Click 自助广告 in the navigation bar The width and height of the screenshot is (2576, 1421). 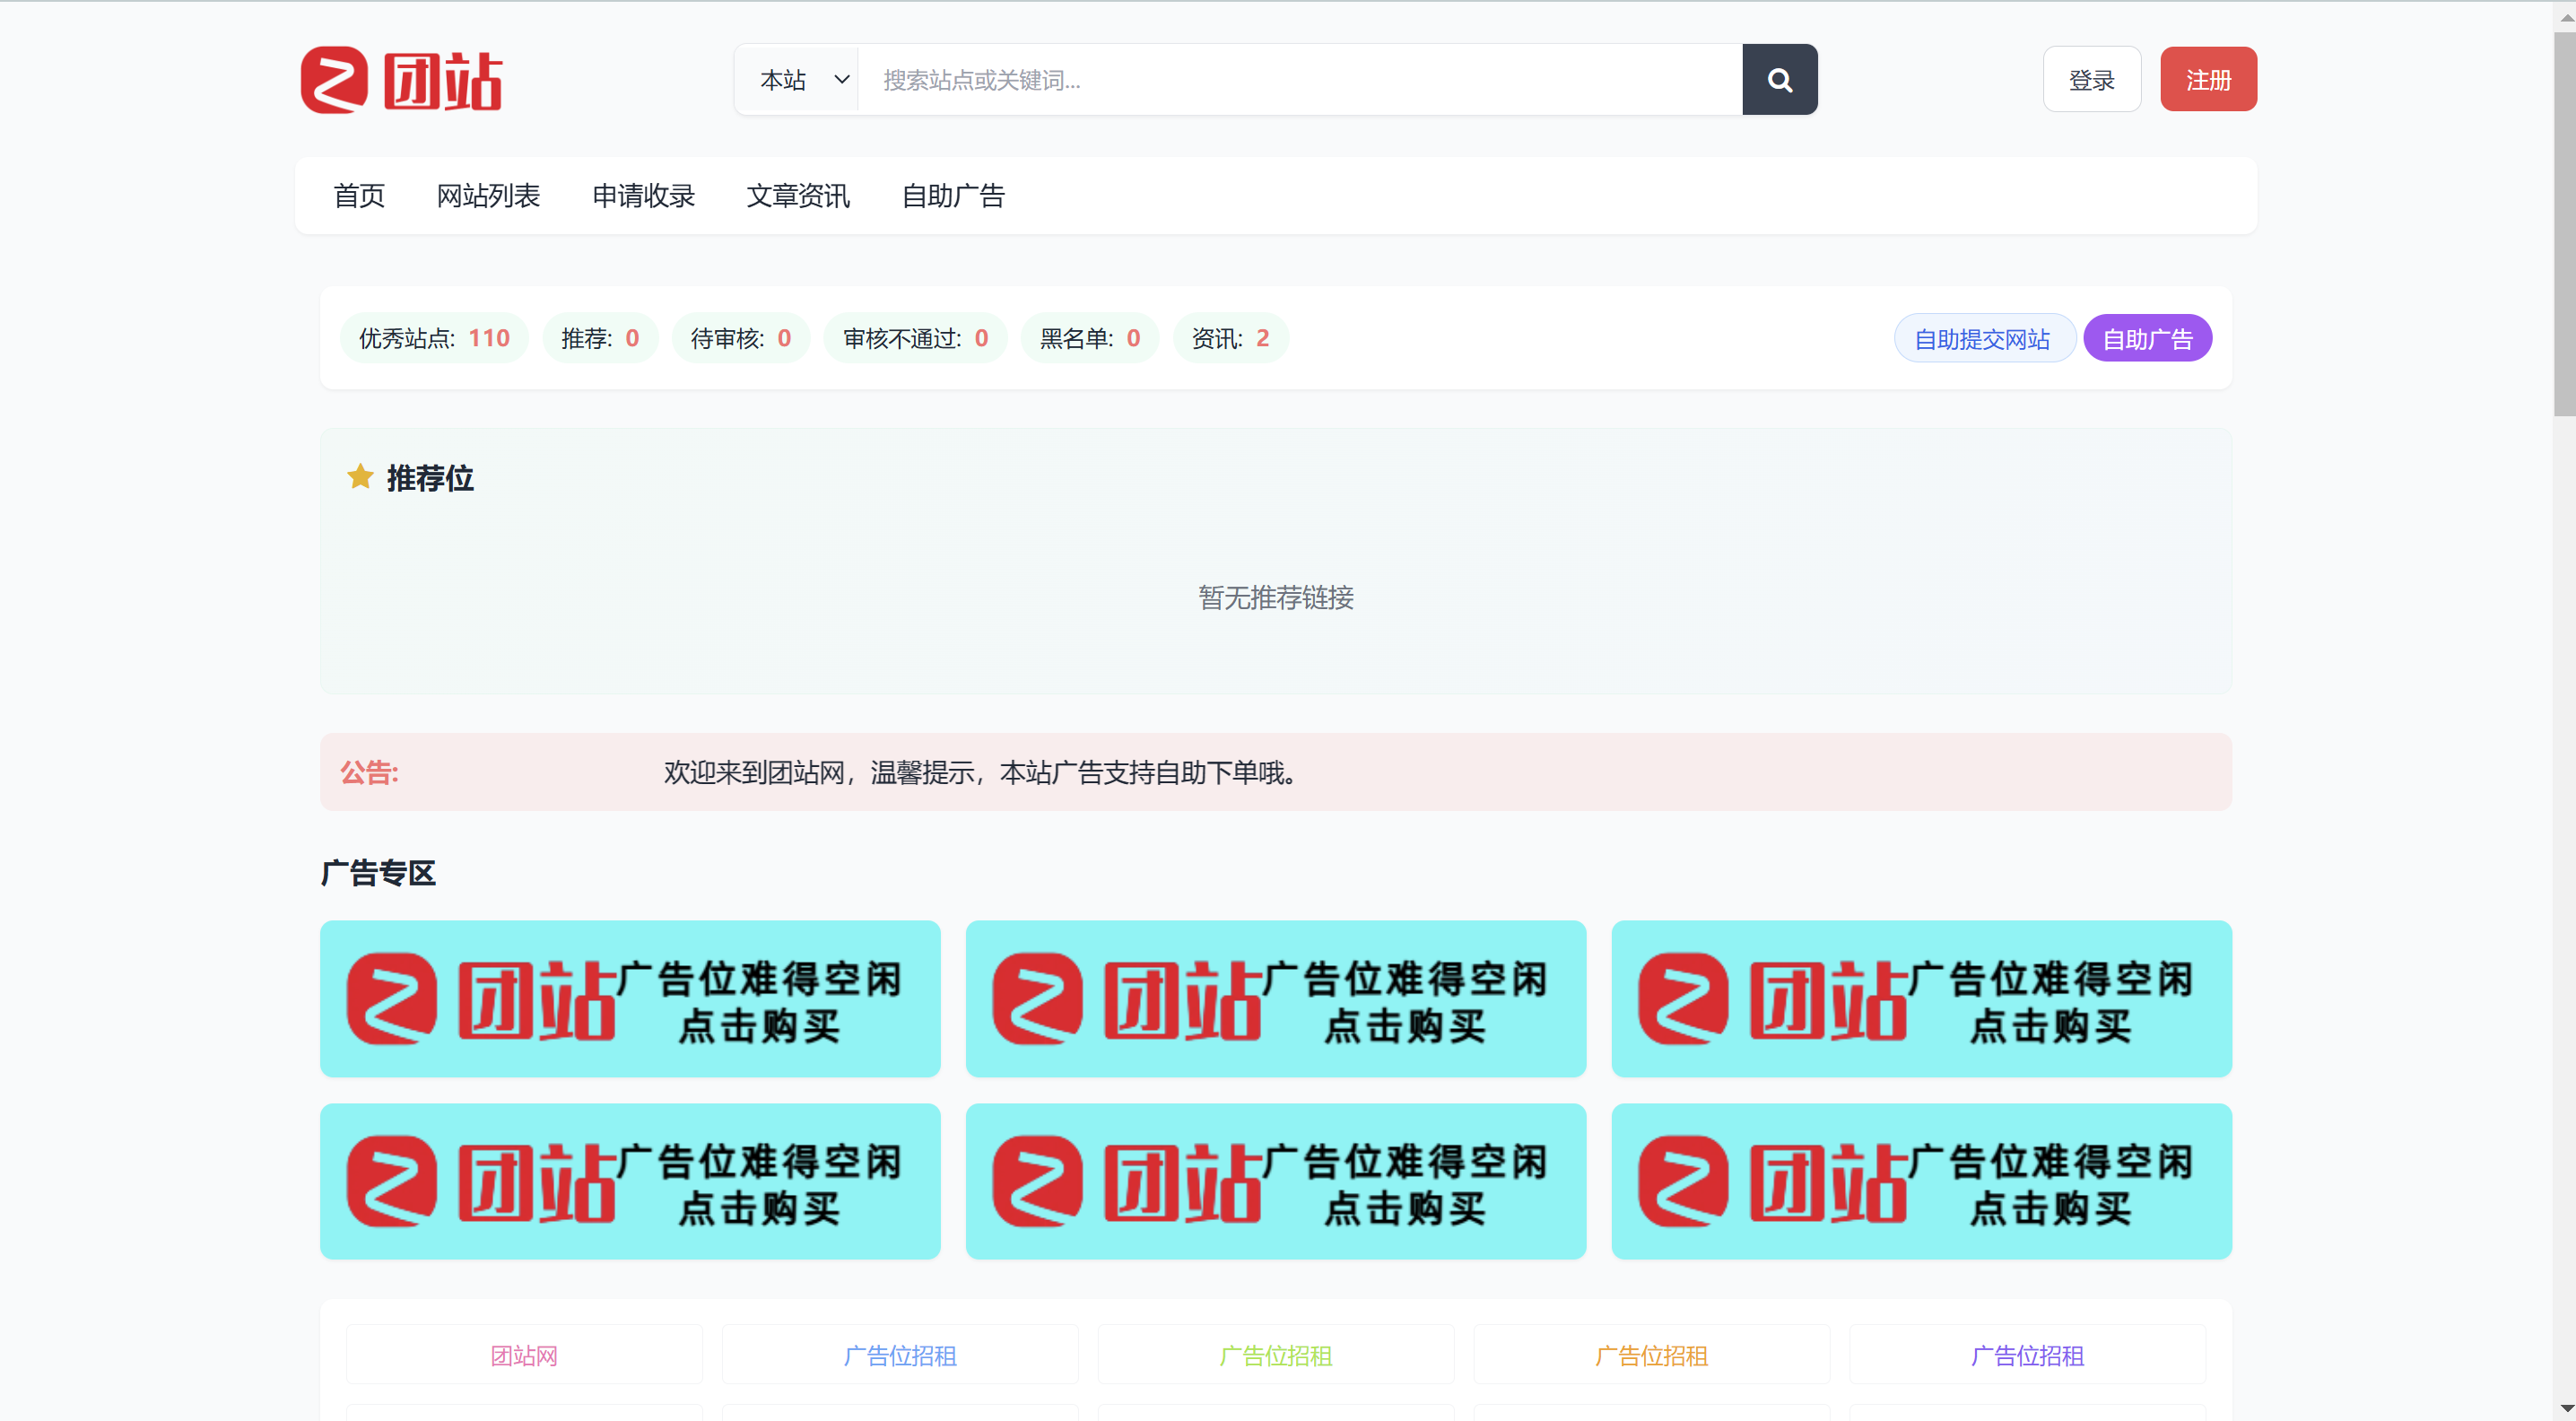(x=953, y=196)
